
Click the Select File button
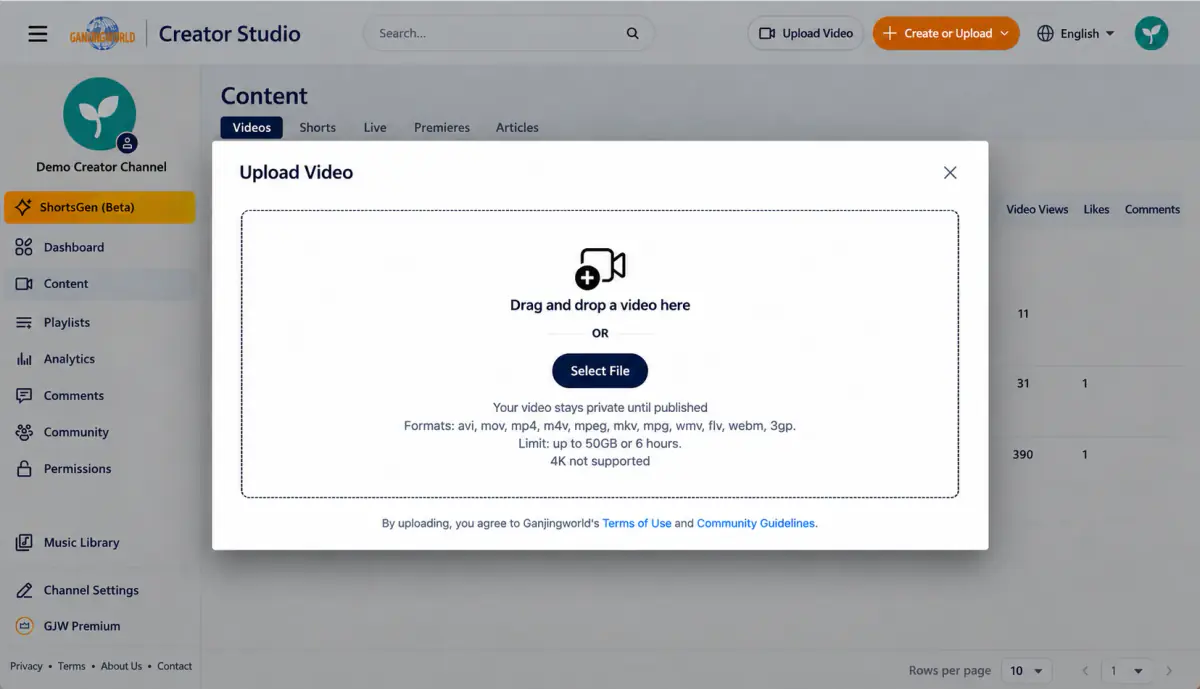tap(600, 371)
